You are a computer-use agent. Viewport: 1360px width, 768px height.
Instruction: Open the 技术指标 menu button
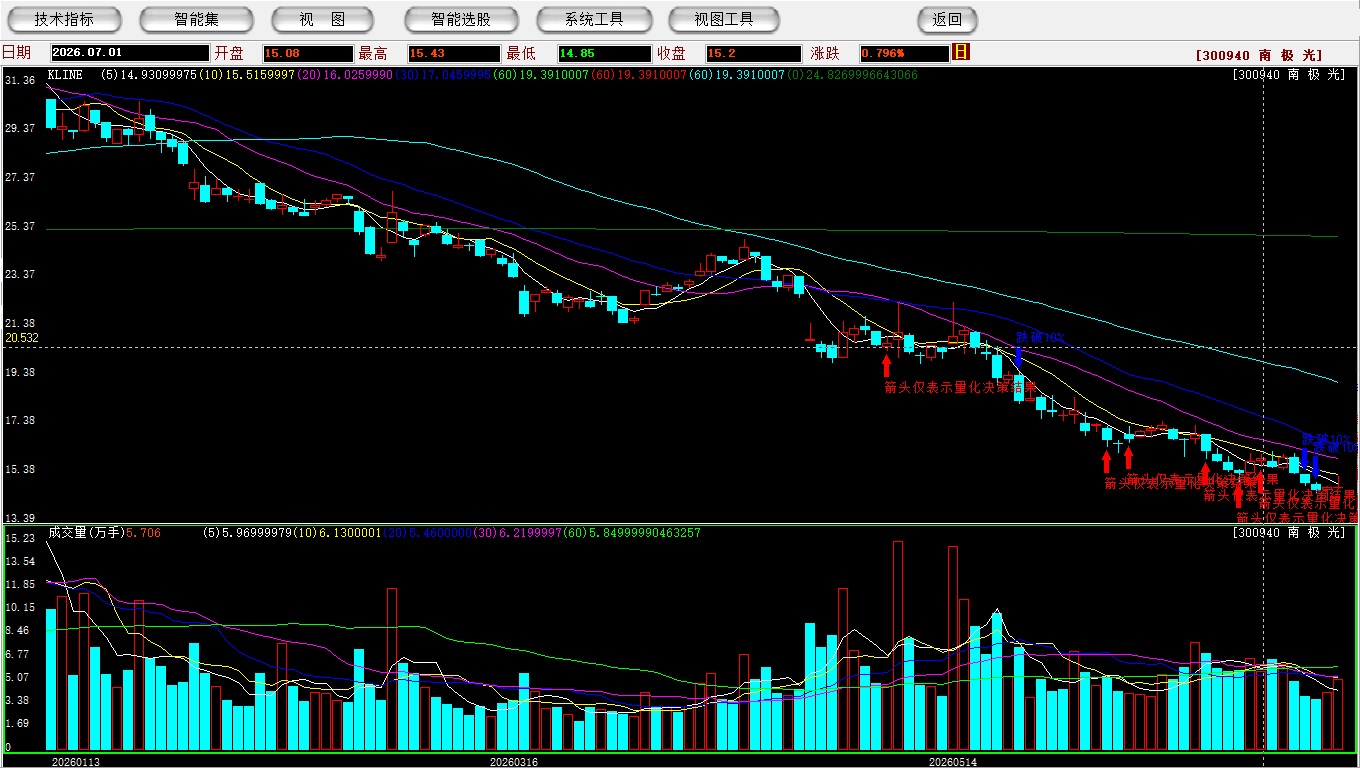click(x=64, y=19)
